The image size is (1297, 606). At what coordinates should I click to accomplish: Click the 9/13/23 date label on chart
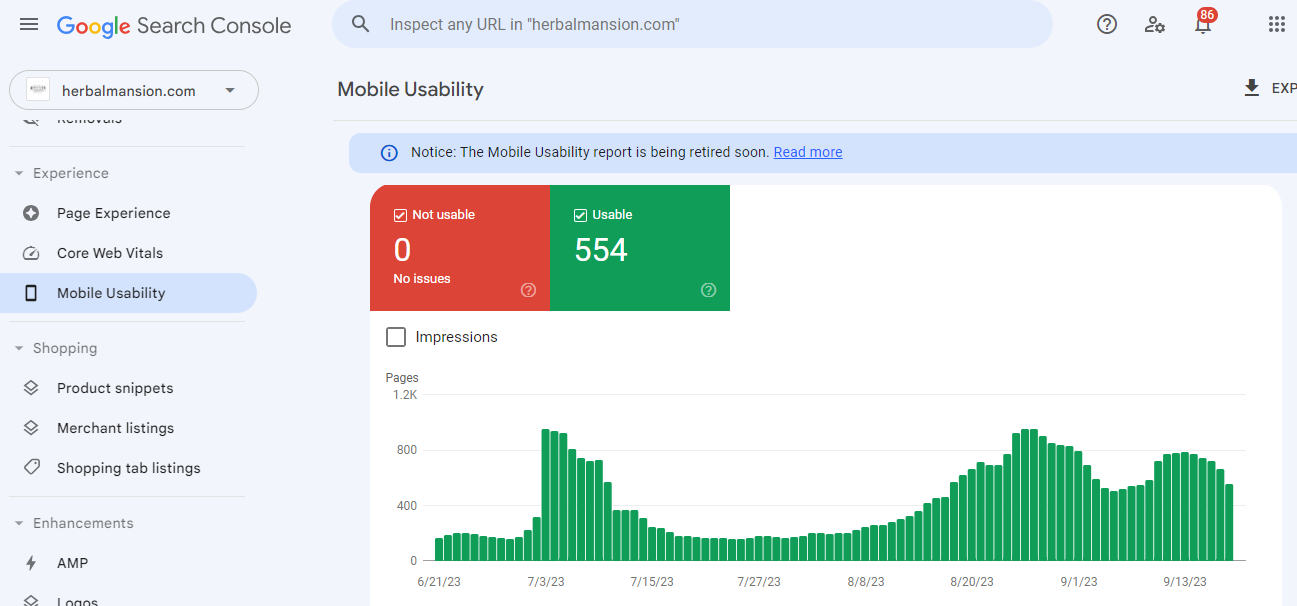tap(1185, 581)
